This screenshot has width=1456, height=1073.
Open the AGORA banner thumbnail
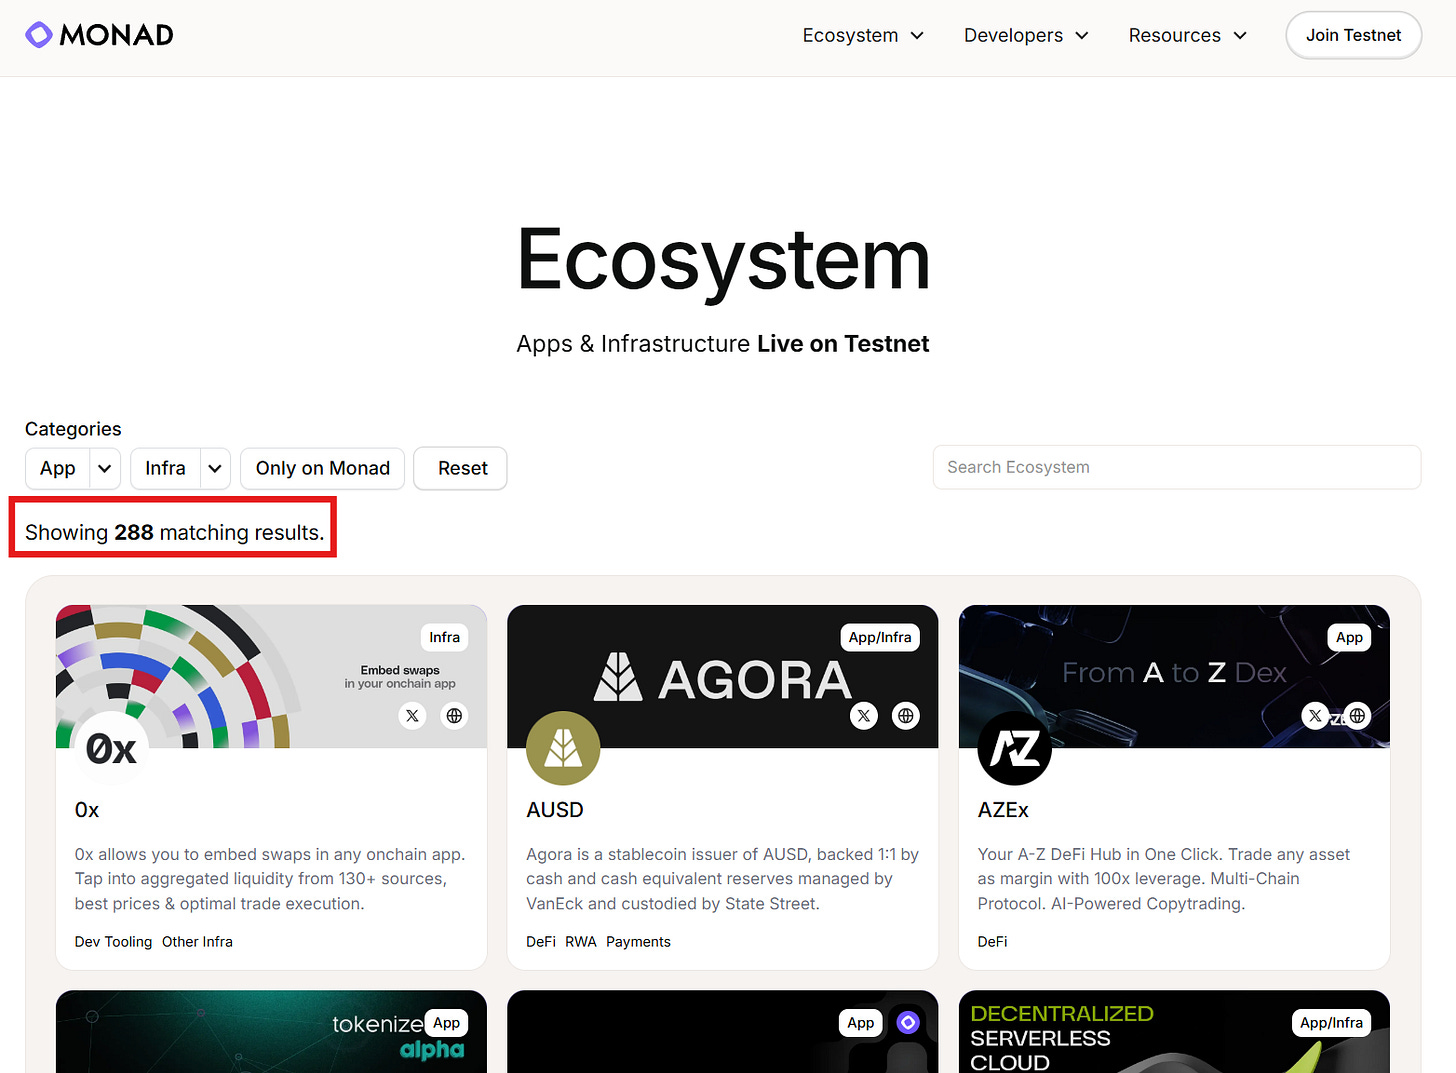pos(723,676)
